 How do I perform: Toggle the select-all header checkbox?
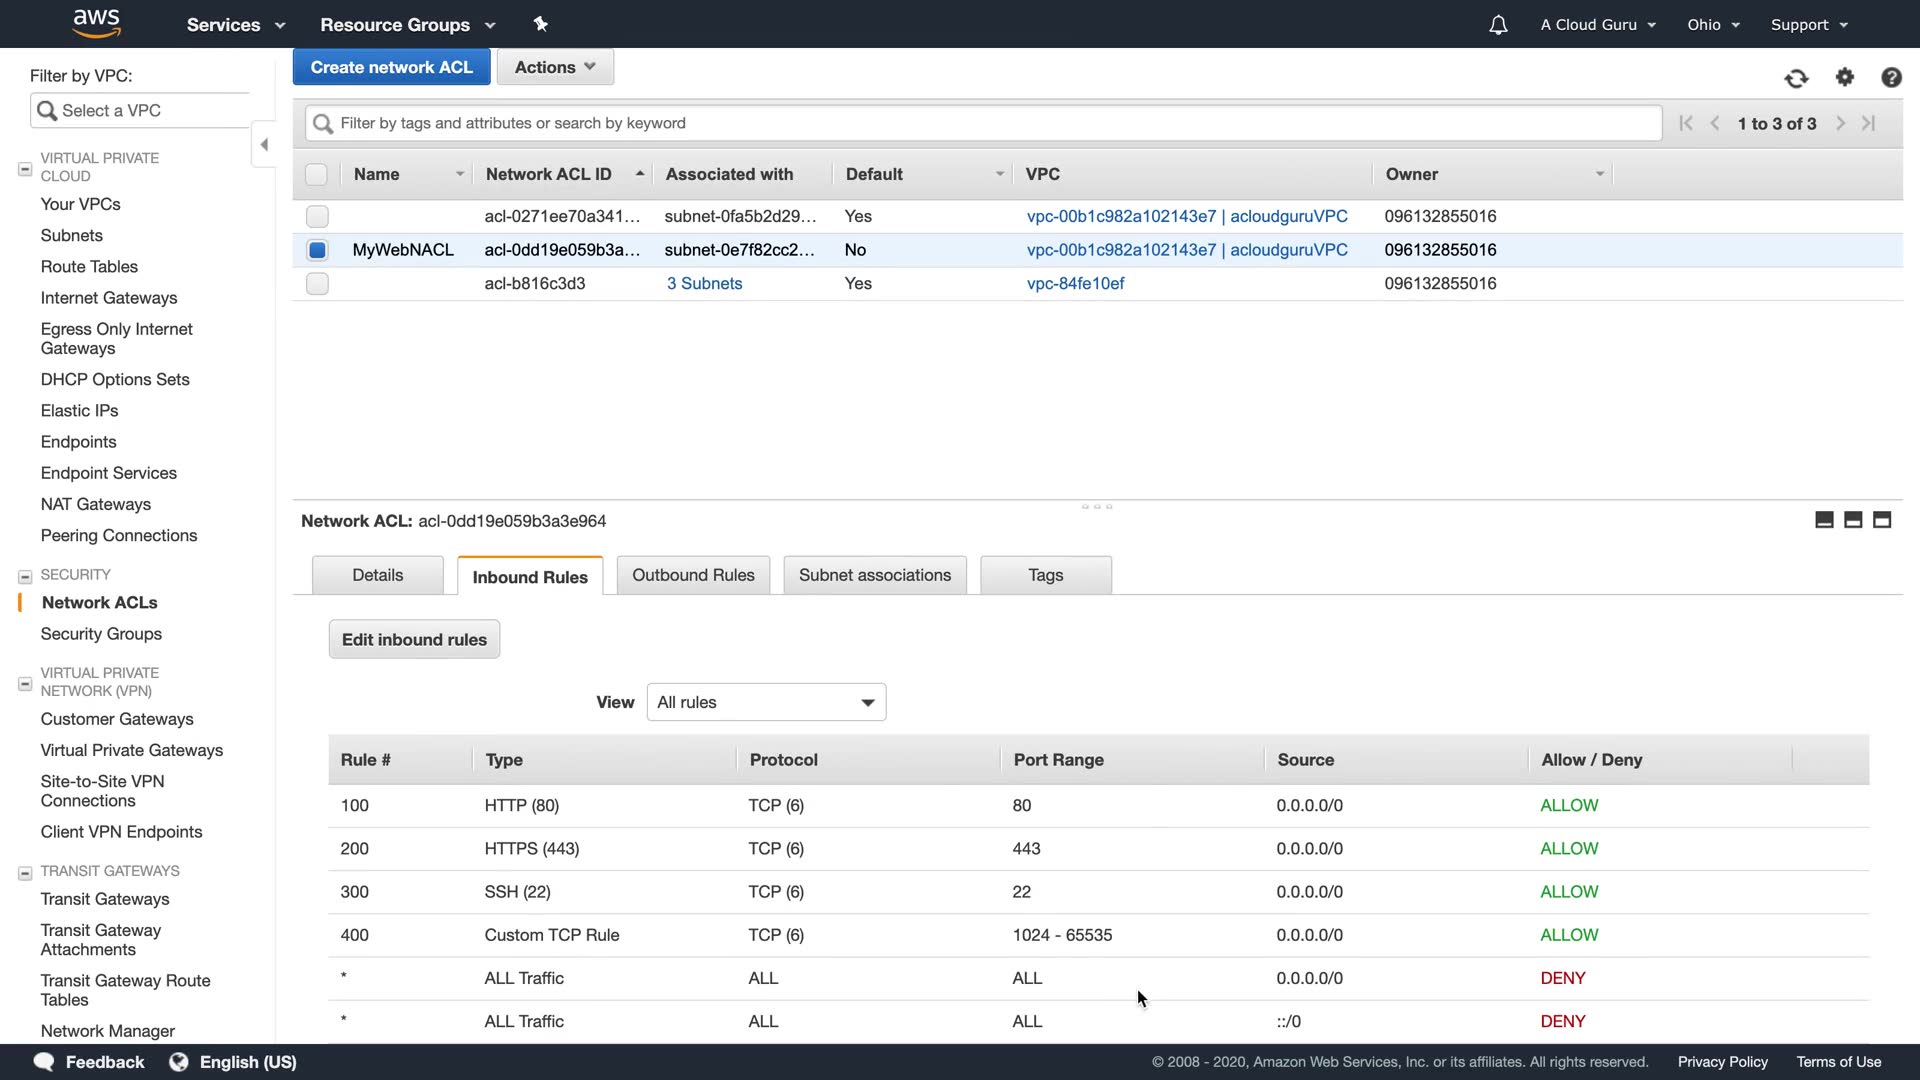pyautogui.click(x=316, y=174)
